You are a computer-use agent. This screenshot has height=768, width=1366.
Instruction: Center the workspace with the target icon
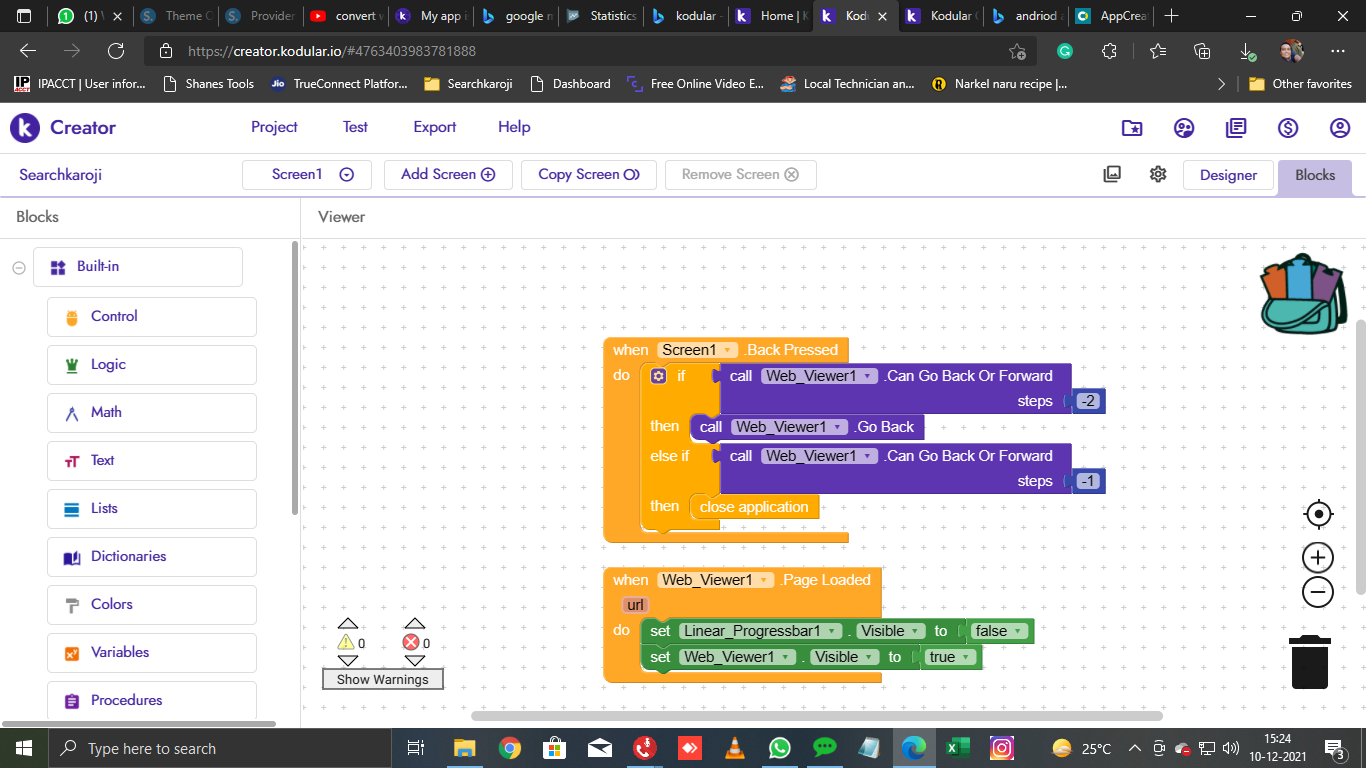pos(1318,514)
